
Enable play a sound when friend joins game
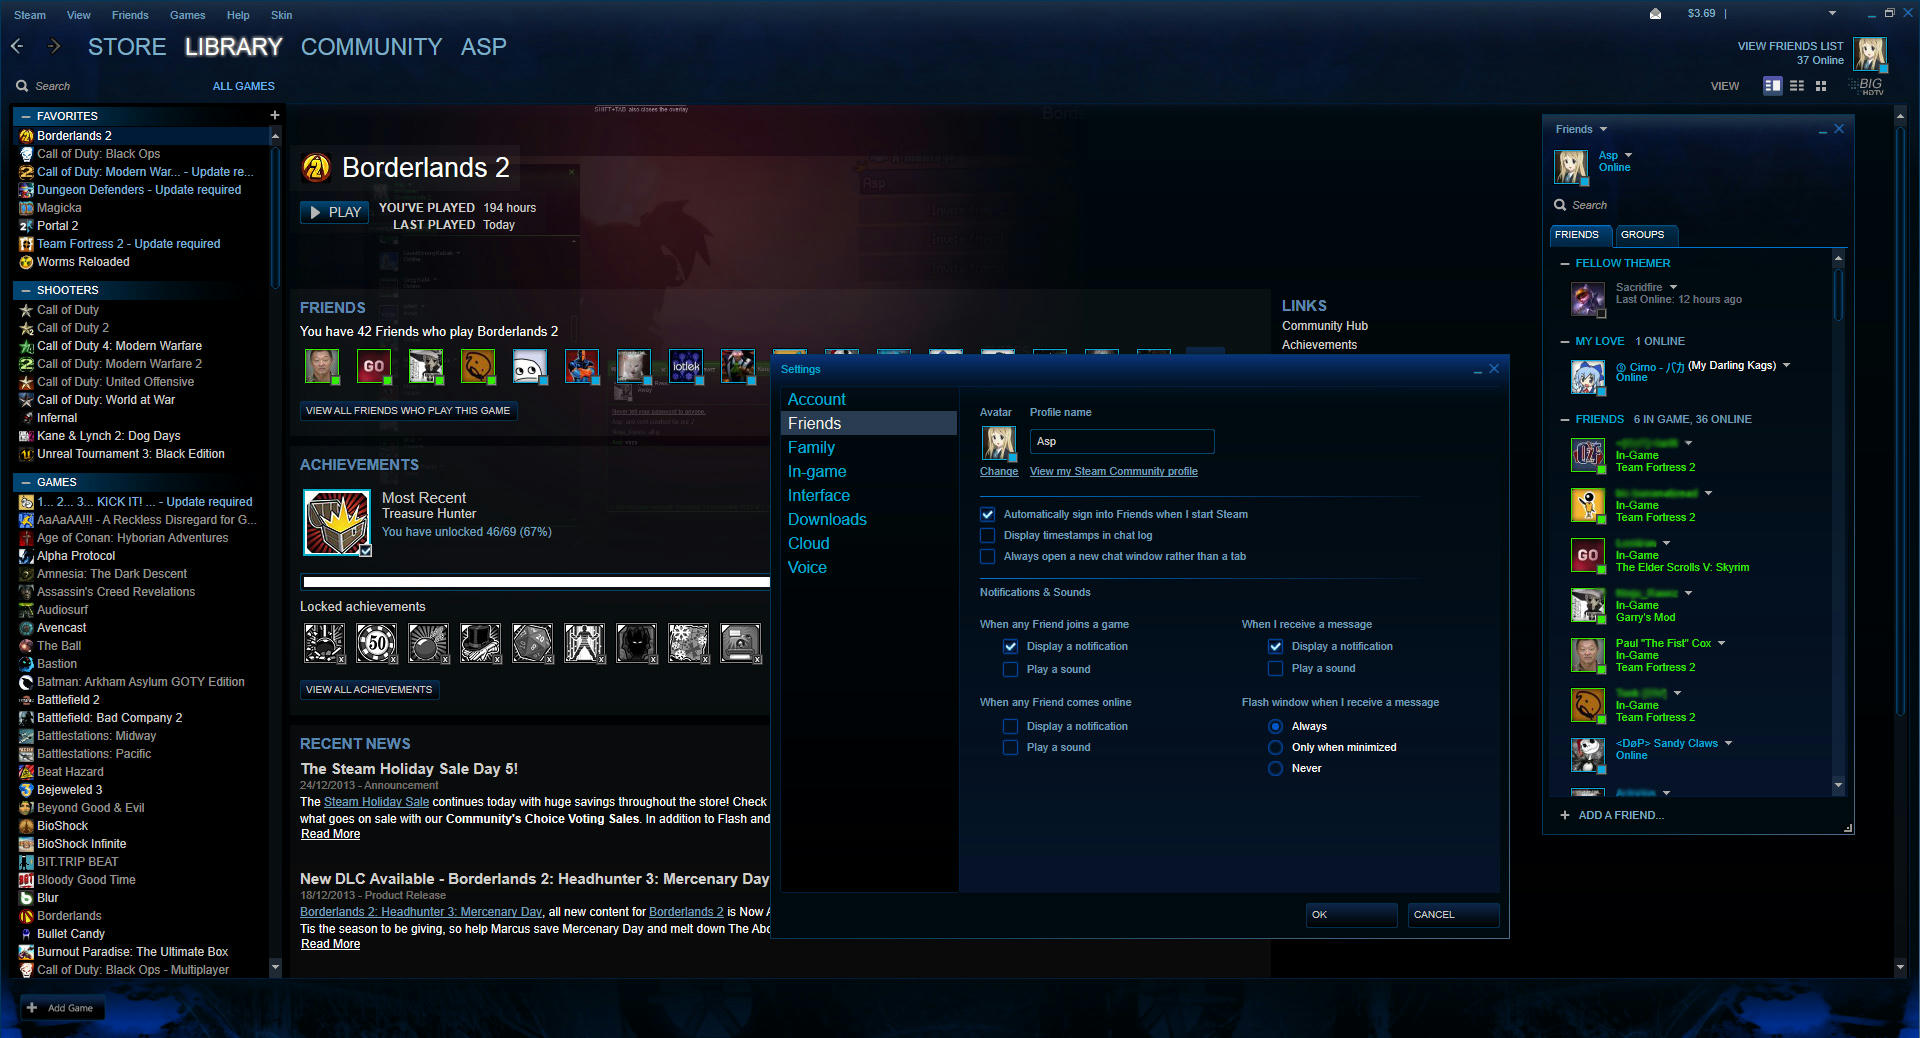click(1011, 669)
